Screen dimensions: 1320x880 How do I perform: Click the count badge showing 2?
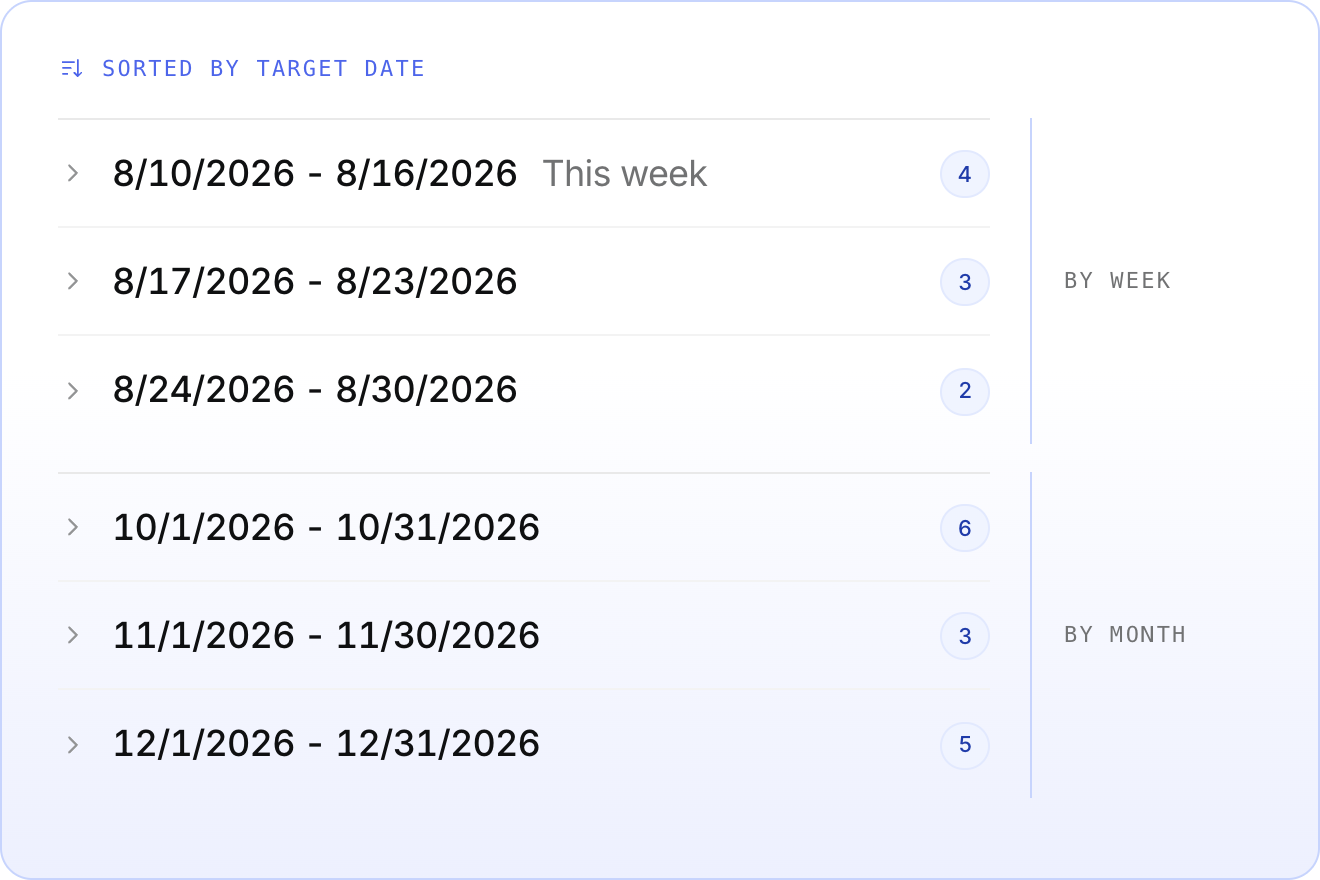coord(965,391)
